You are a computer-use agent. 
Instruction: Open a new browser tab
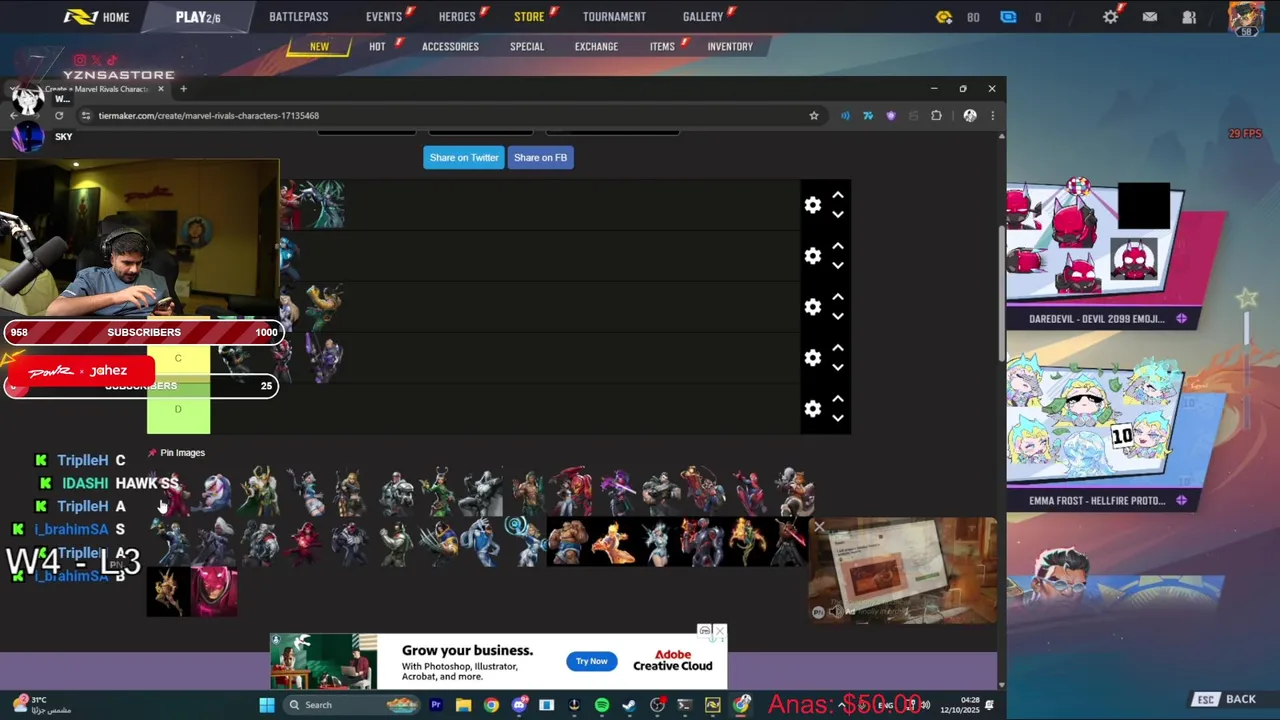coord(183,89)
